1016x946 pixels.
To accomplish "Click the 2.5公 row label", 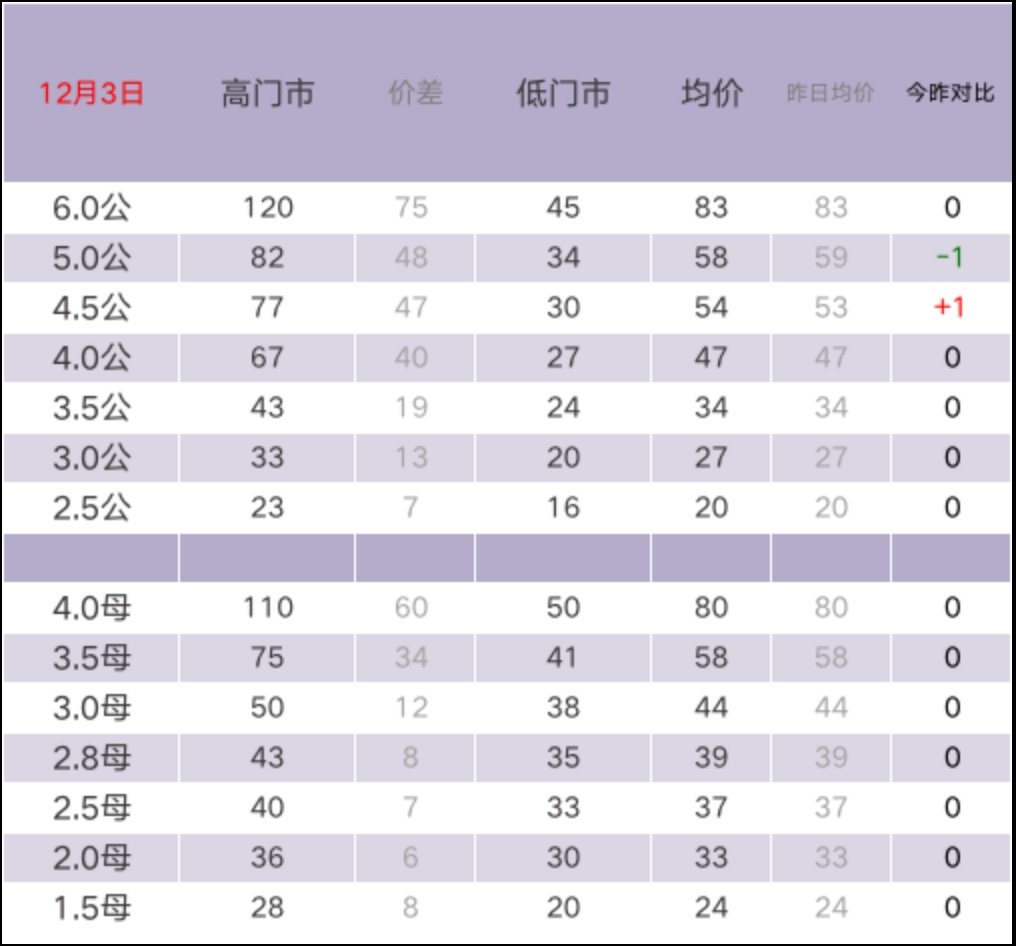I will point(91,507).
